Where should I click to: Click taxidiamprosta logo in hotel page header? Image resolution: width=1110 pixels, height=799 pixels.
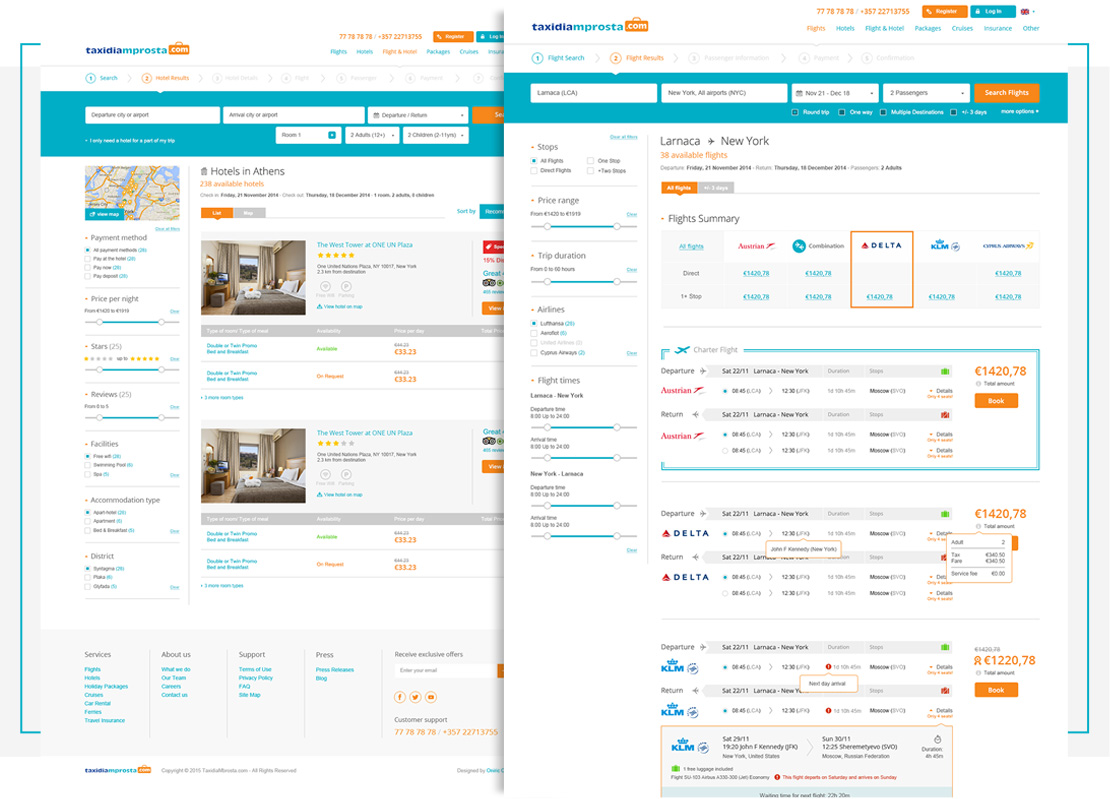137,50
